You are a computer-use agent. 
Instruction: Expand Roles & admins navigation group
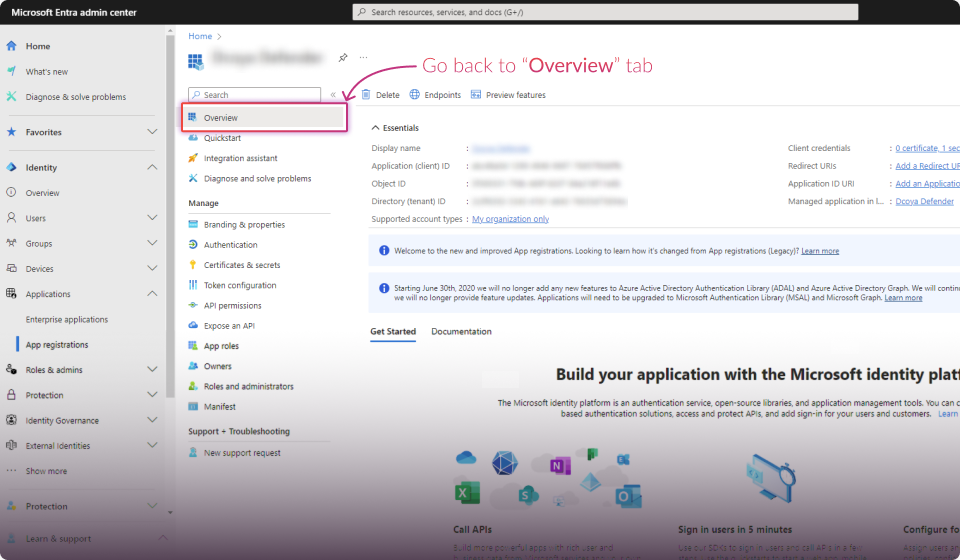click(x=152, y=370)
